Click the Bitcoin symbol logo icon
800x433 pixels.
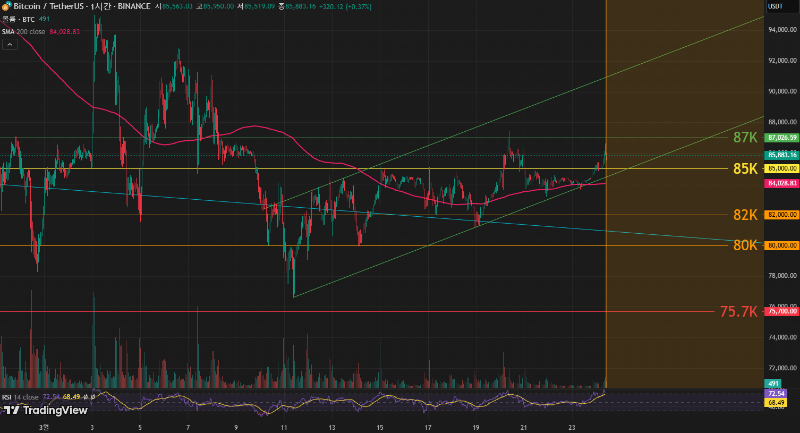coord(6,6)
